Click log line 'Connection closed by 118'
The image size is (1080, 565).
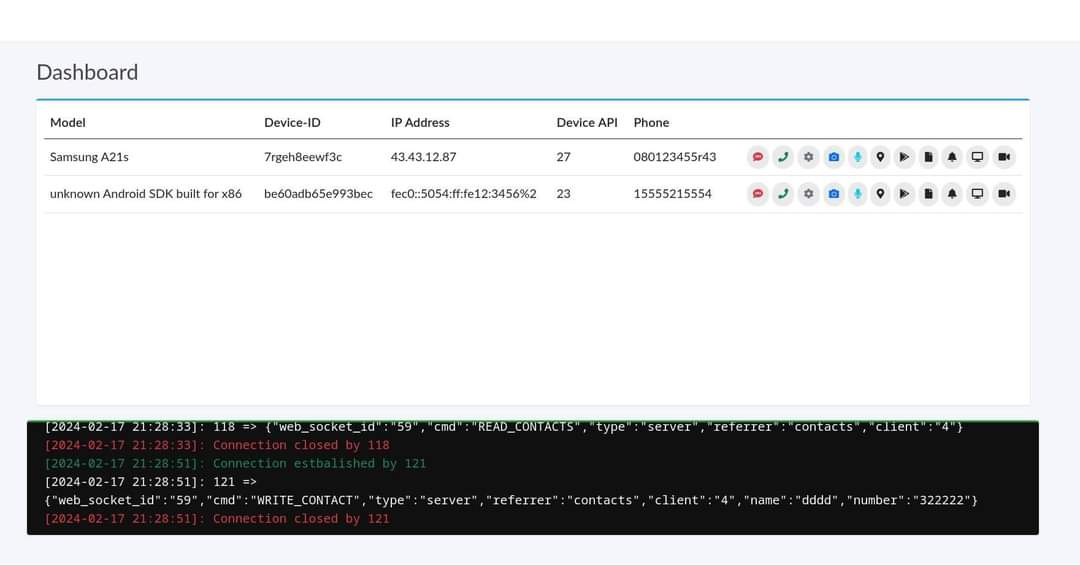[217, 445]
